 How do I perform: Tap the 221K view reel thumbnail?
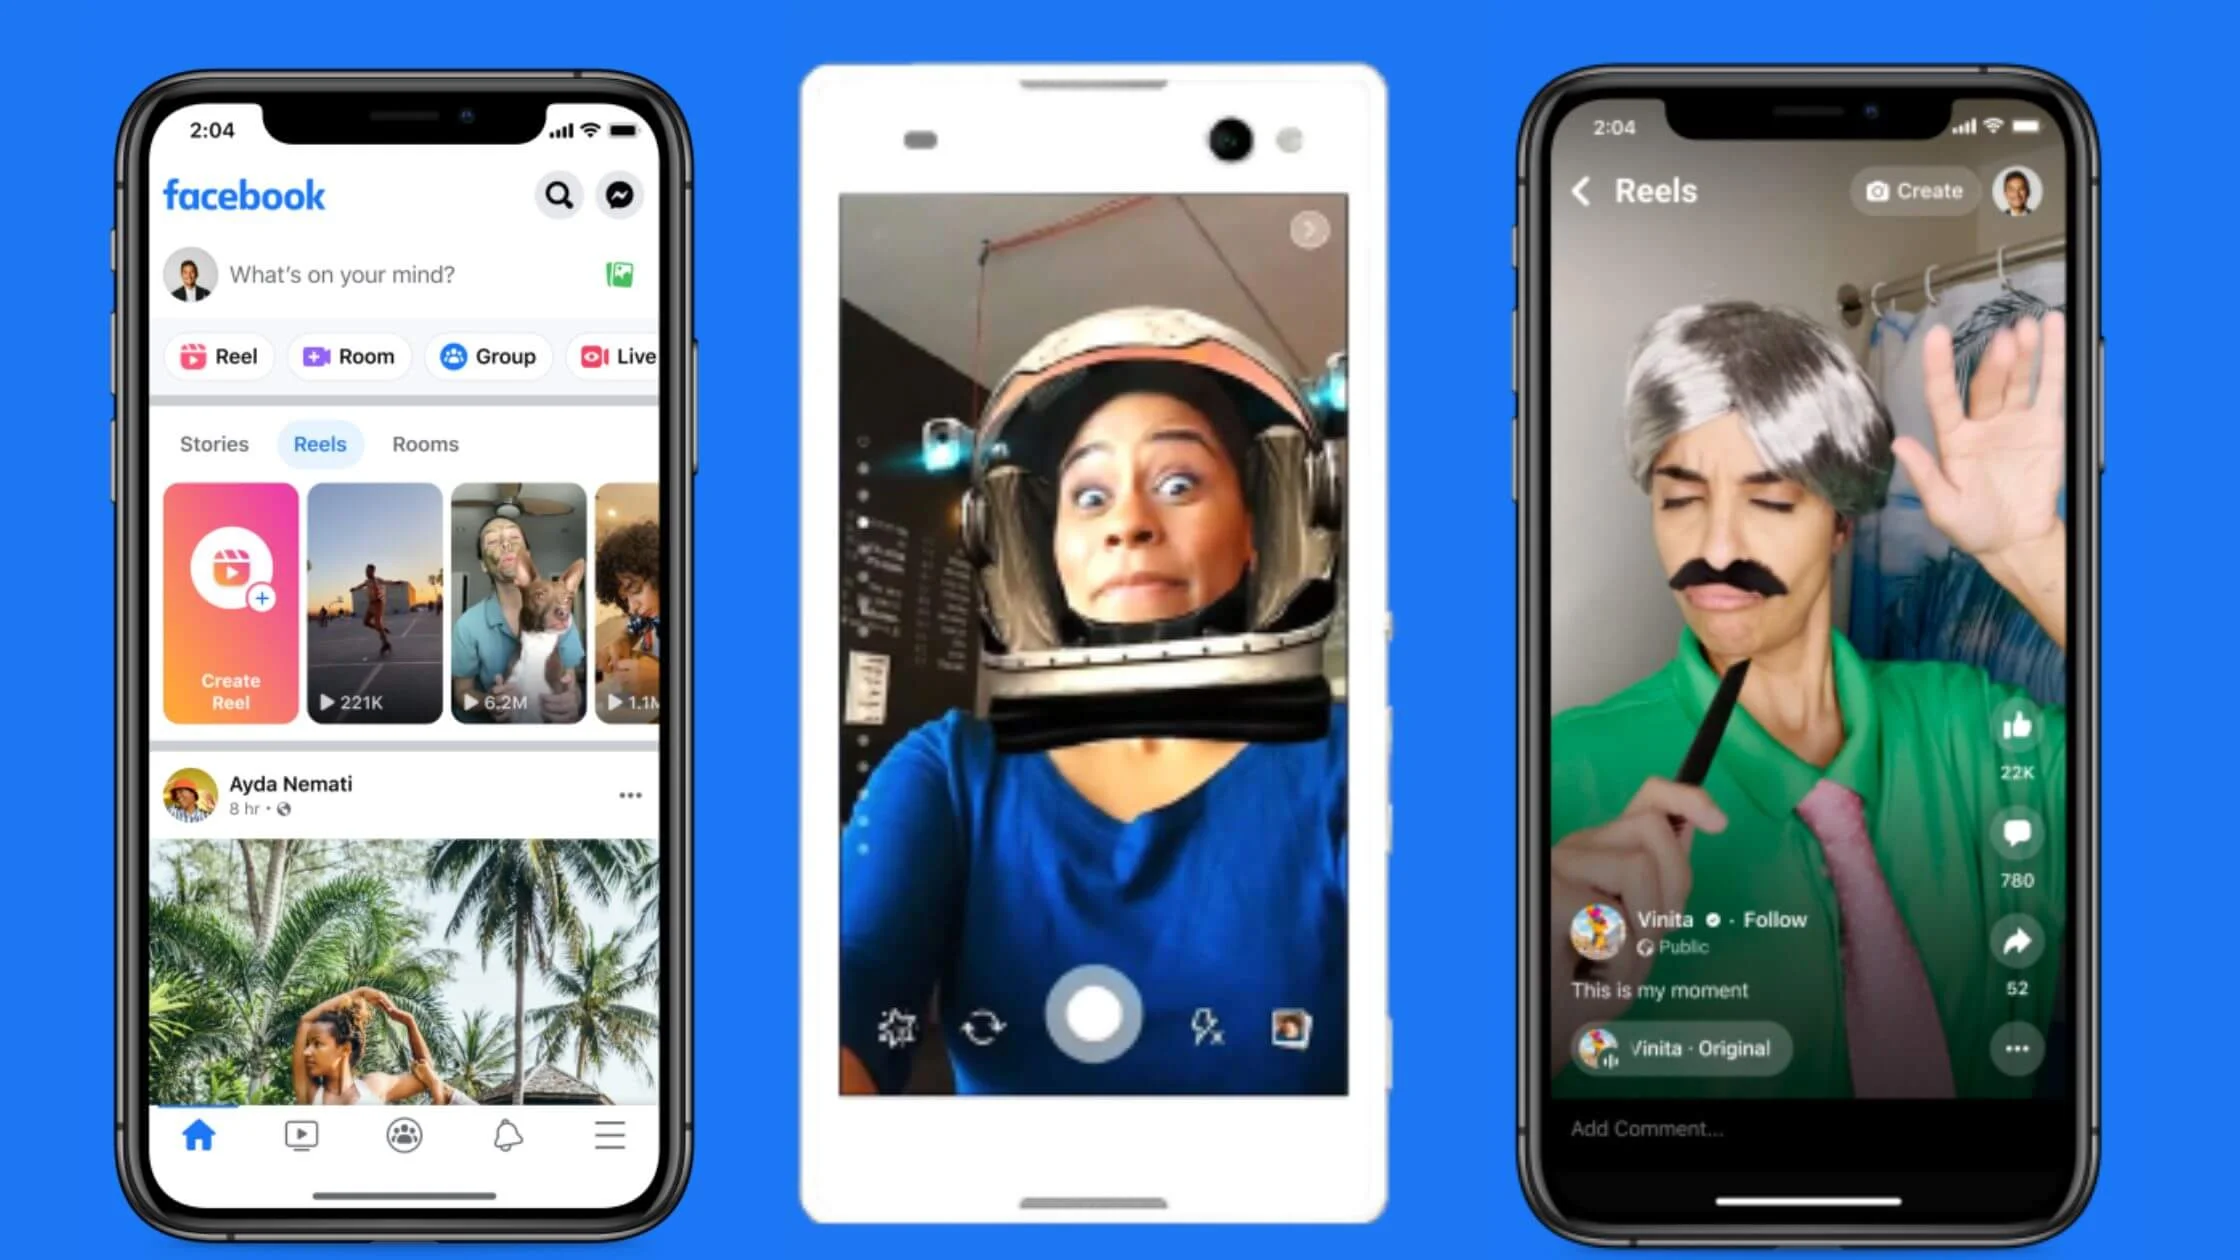coord(374,600)
